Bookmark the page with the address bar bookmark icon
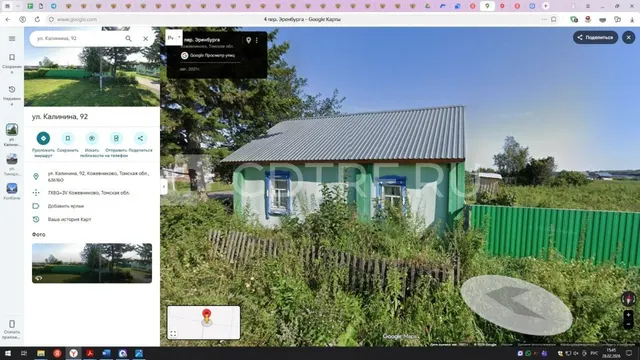Image resolution: width=640 pixels, height=360 pixels. [x=553, y=19]
